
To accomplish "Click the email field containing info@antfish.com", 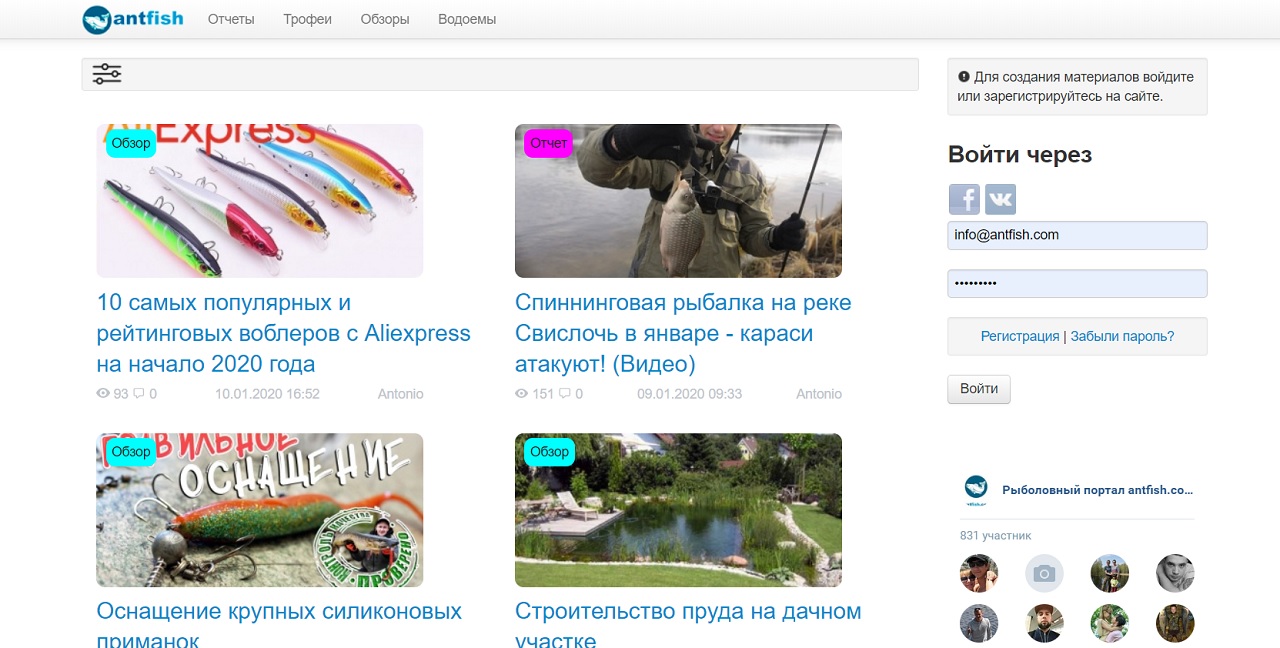I will (1077, 235).
